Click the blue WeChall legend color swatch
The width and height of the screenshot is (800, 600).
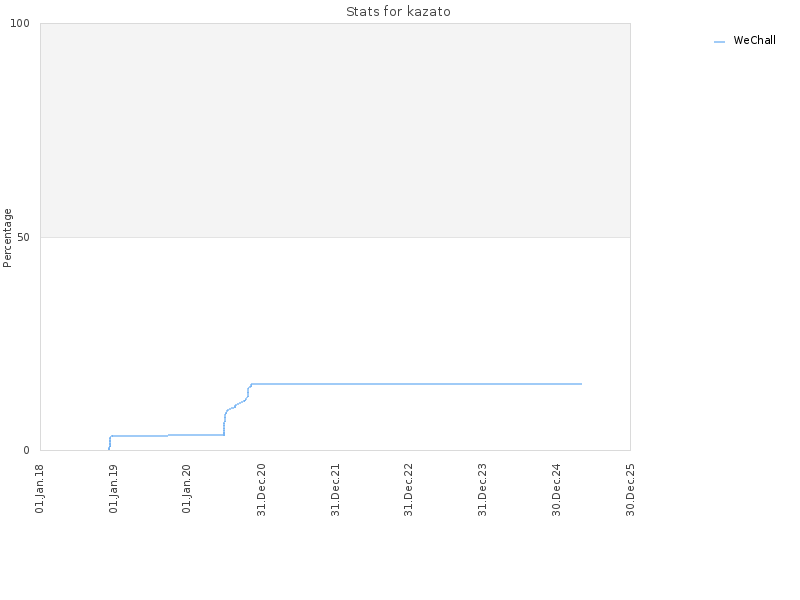[x=719, y=42]
